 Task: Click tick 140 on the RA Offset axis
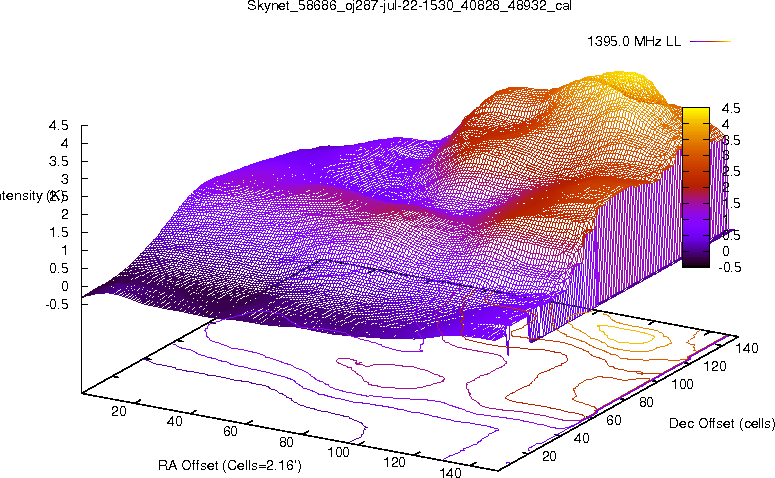(450, 472)
